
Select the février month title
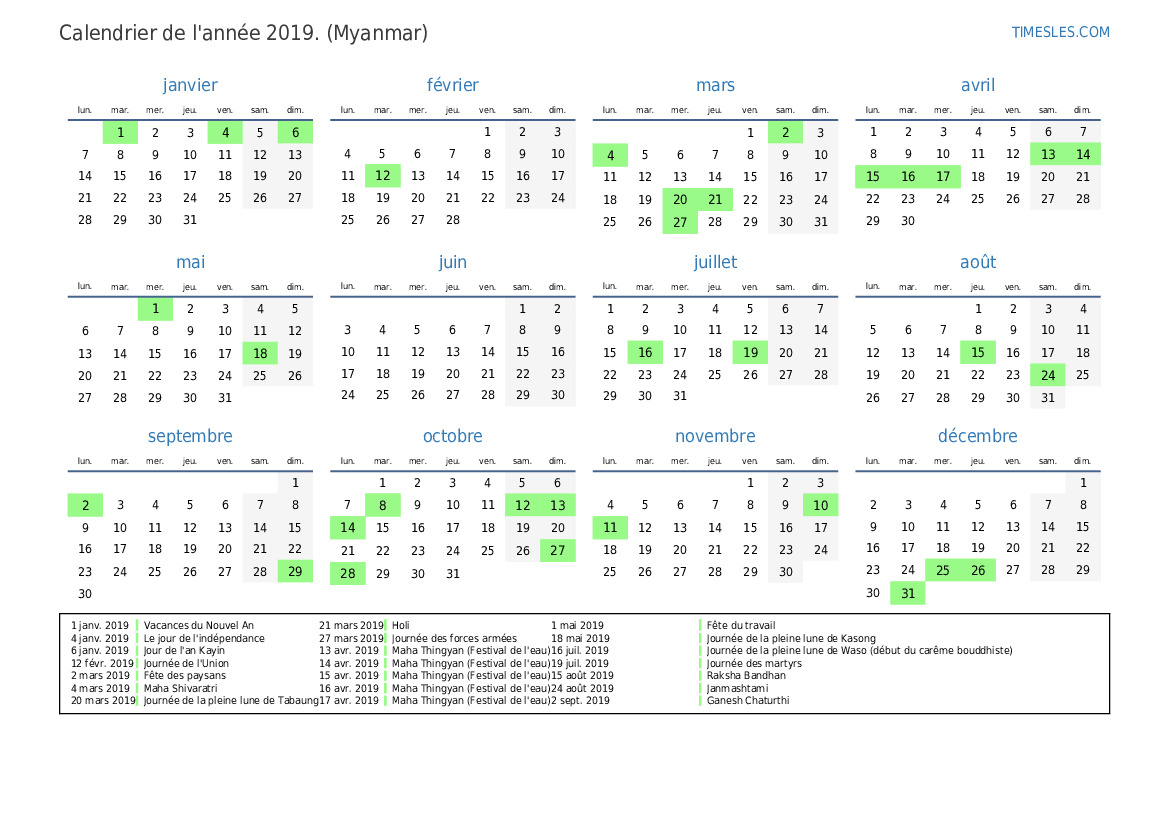click(x=452, y=85)
